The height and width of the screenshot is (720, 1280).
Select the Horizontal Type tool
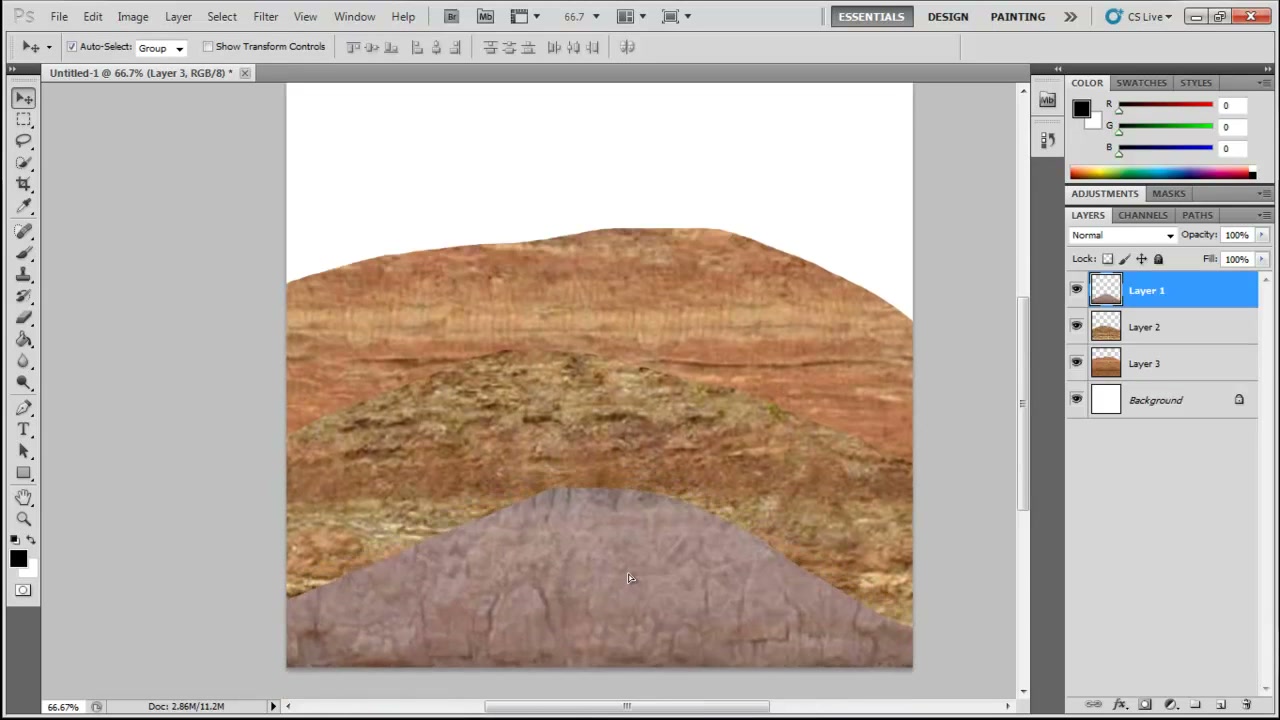(24, 429)
